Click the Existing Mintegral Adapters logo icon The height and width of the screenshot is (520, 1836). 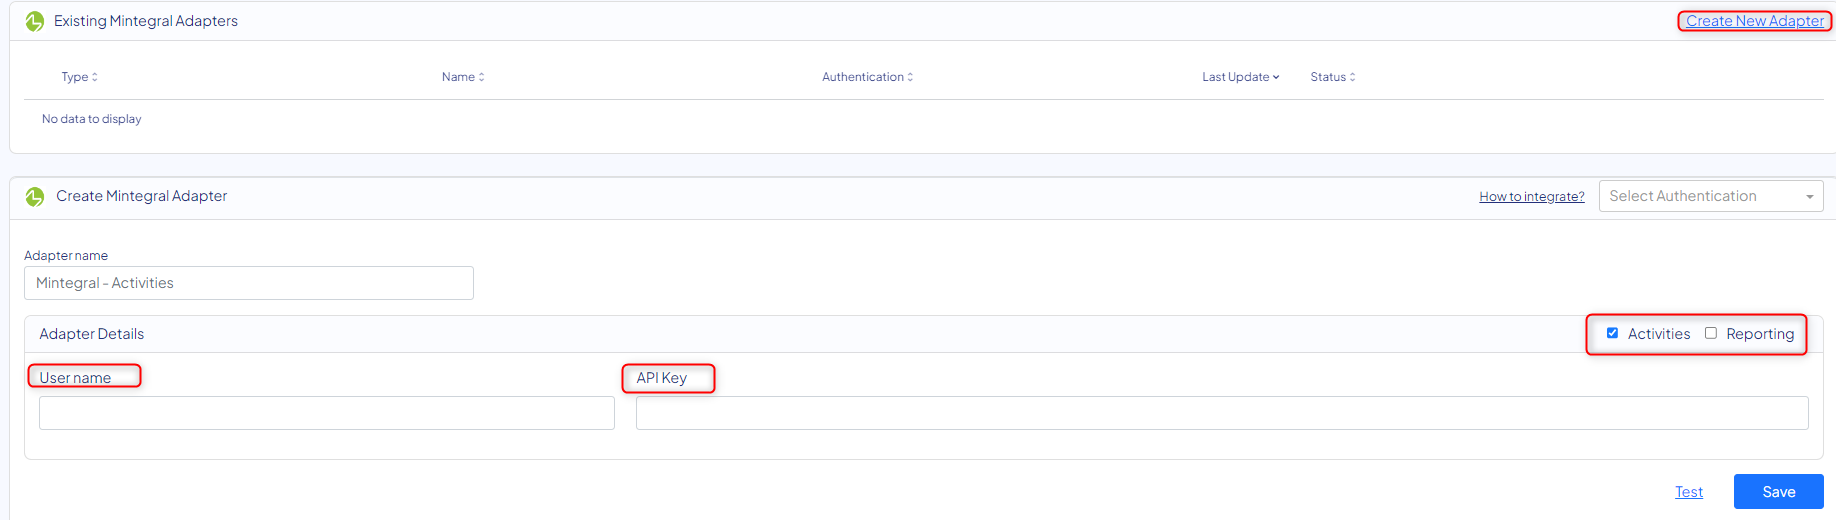pyautogui.click(x=35, y=21)
